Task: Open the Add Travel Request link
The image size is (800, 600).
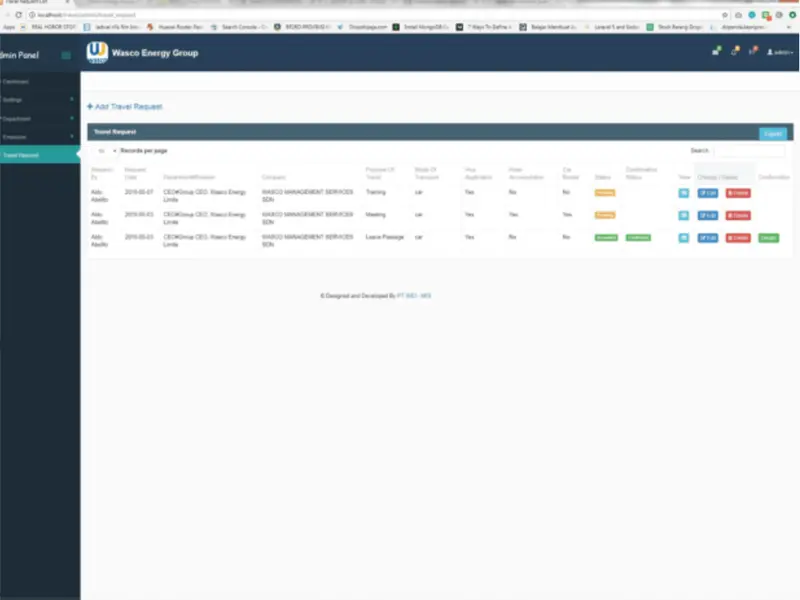Action: [127, 106]
